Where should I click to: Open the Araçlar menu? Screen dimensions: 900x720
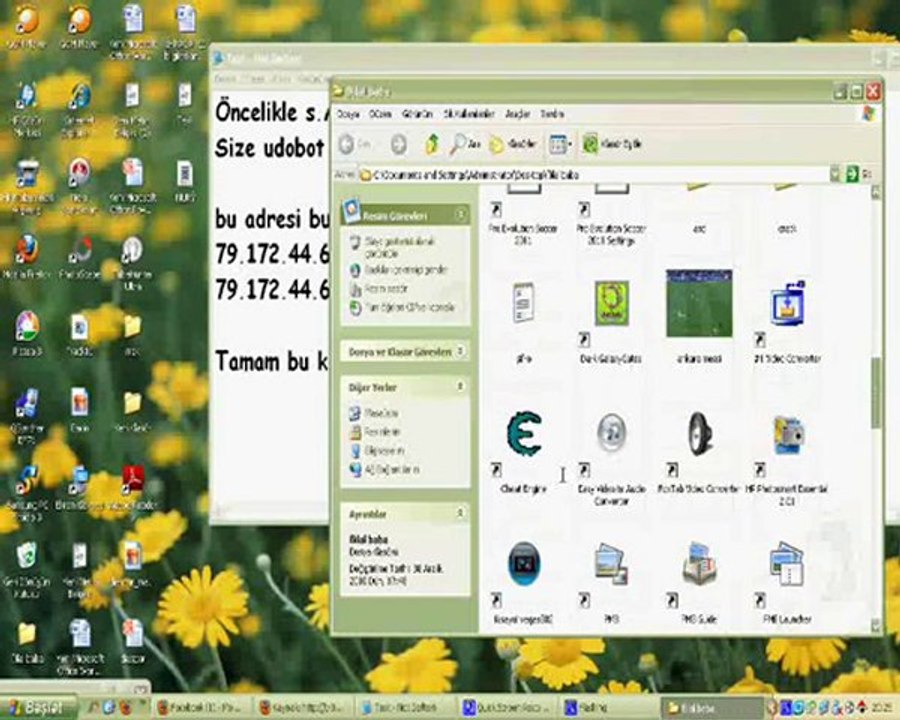[517, 114]
